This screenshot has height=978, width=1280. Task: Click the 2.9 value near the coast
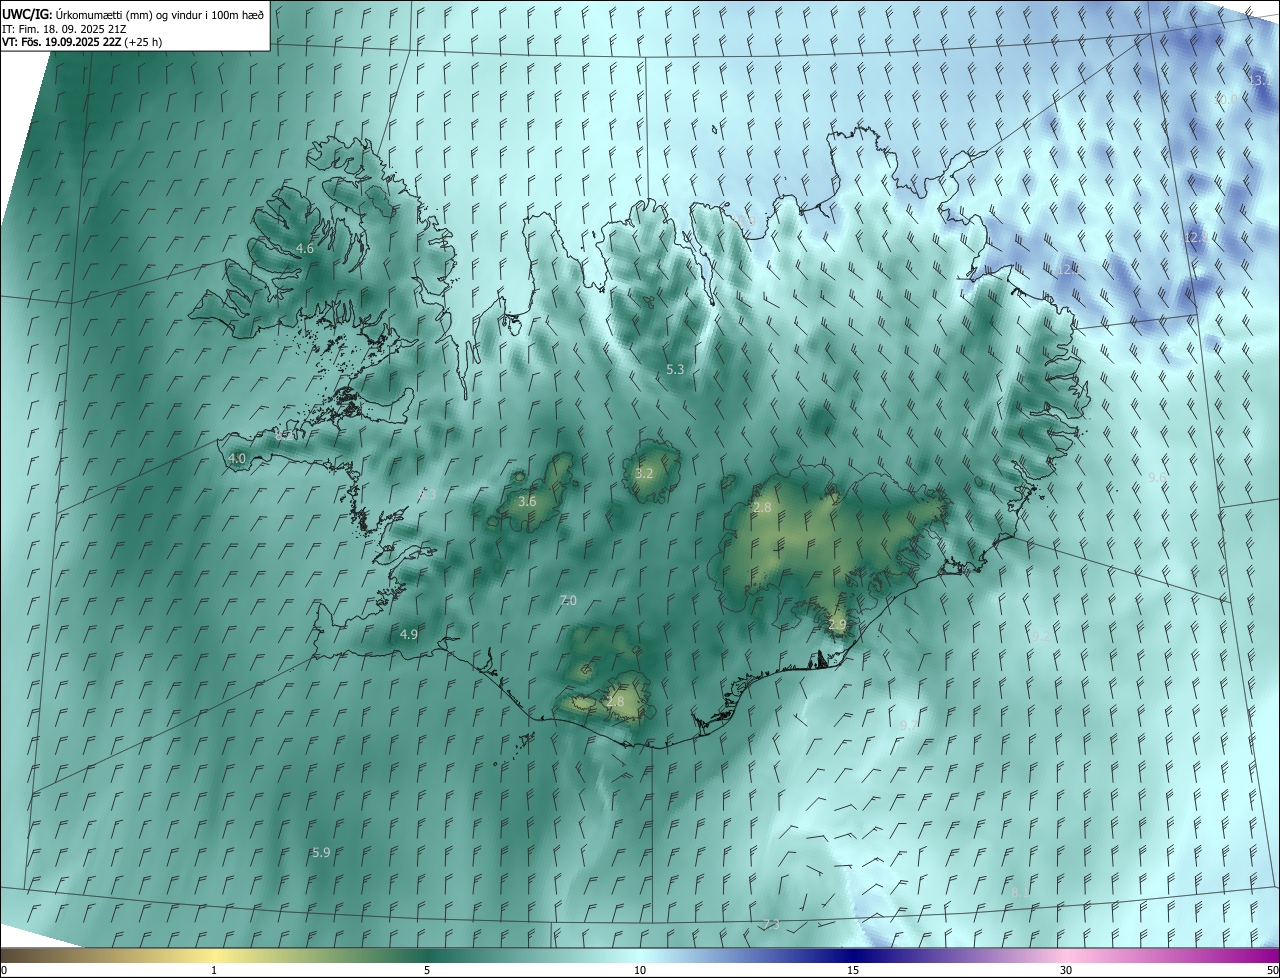tap(837, 624)
